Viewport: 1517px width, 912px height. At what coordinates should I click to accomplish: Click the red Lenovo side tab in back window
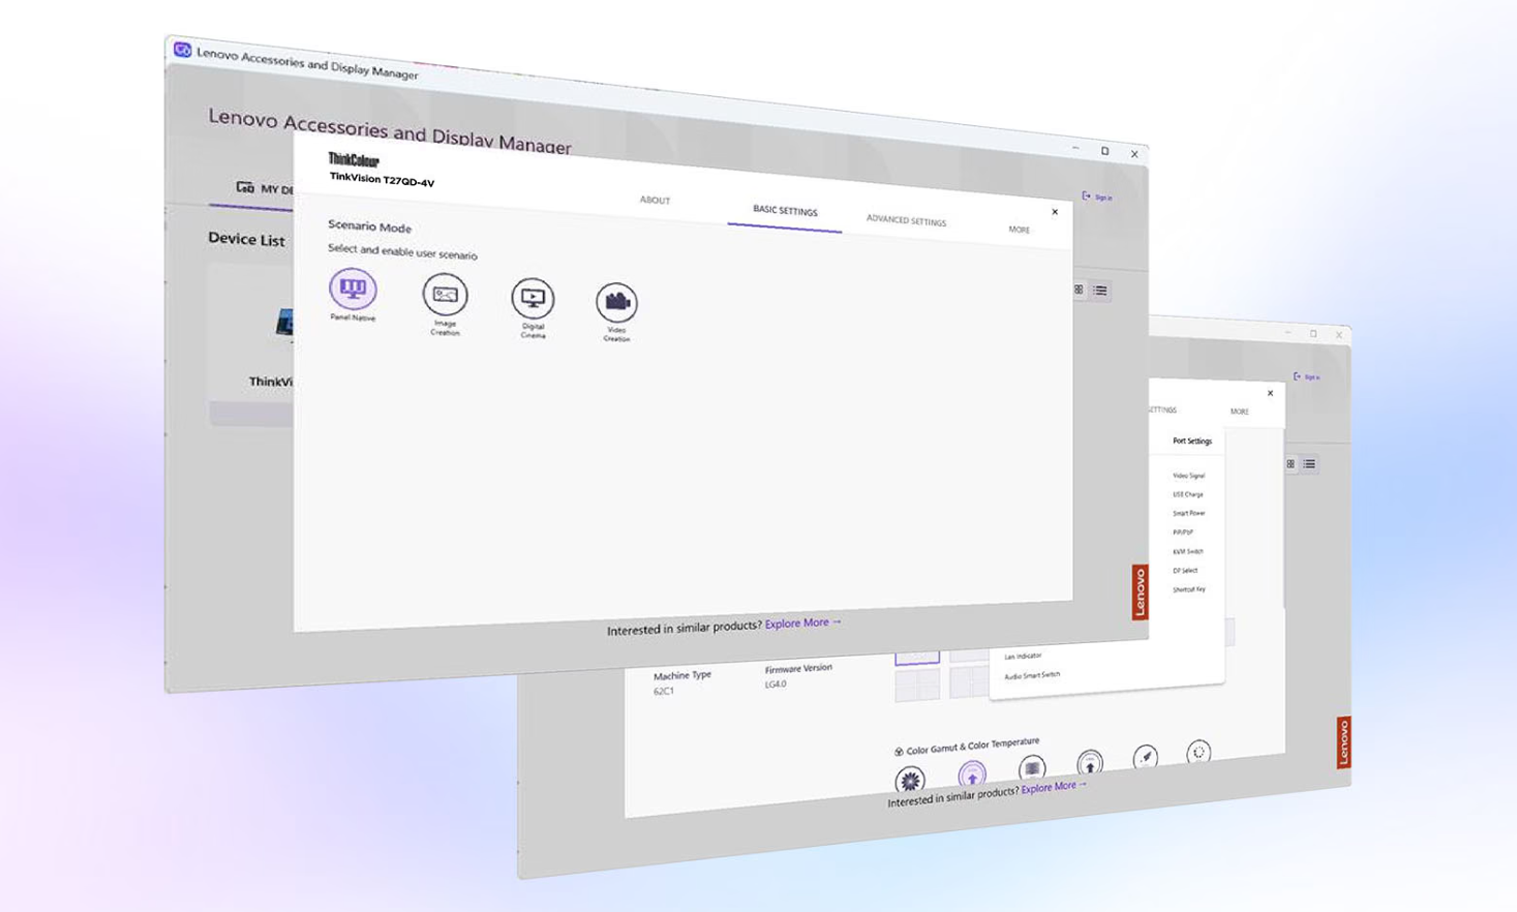(x=1344, y=743)
